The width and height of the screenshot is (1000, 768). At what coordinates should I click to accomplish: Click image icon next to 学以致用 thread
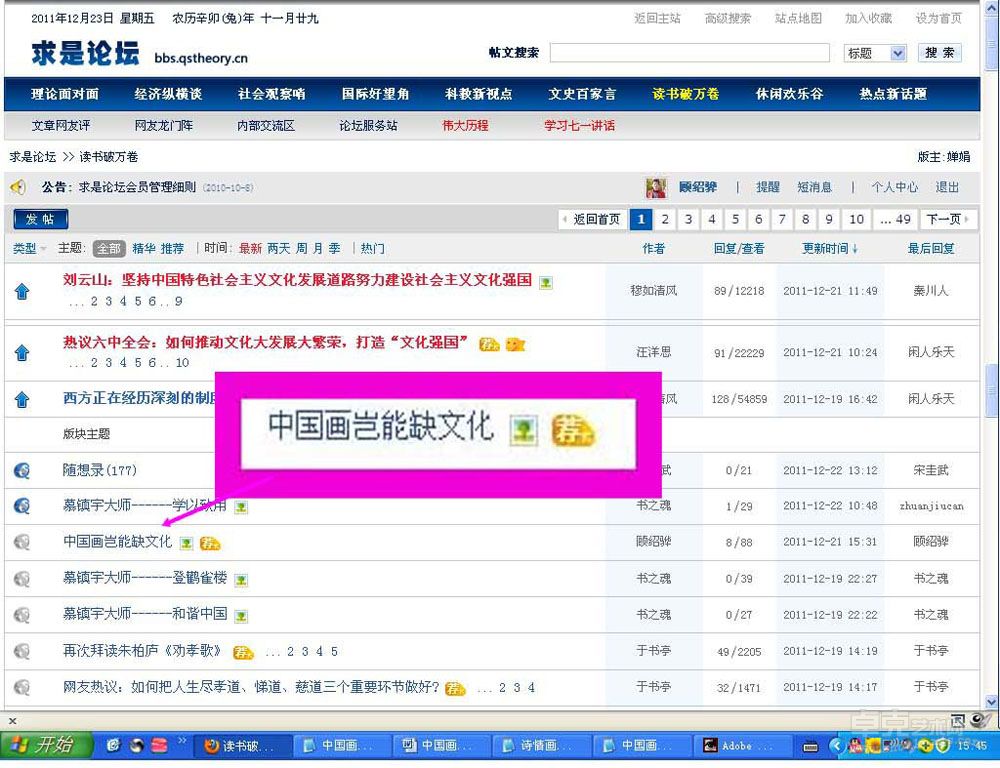coord(240,508)
